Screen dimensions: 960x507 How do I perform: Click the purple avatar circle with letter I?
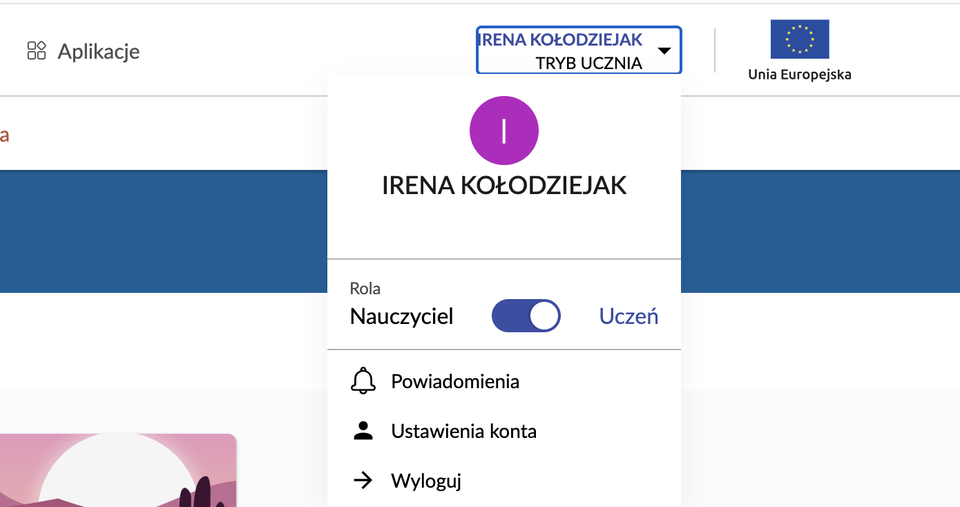click(504, 130)
